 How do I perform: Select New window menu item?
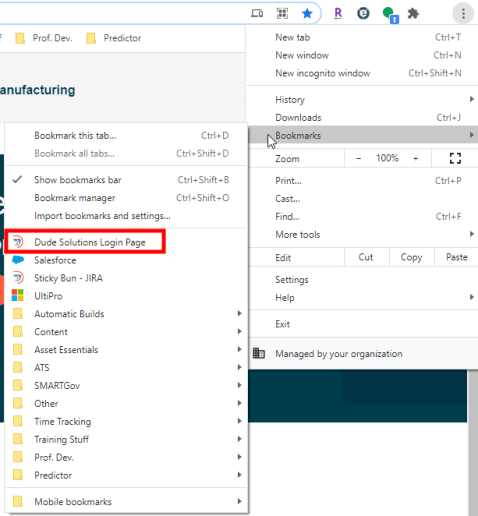363,55
